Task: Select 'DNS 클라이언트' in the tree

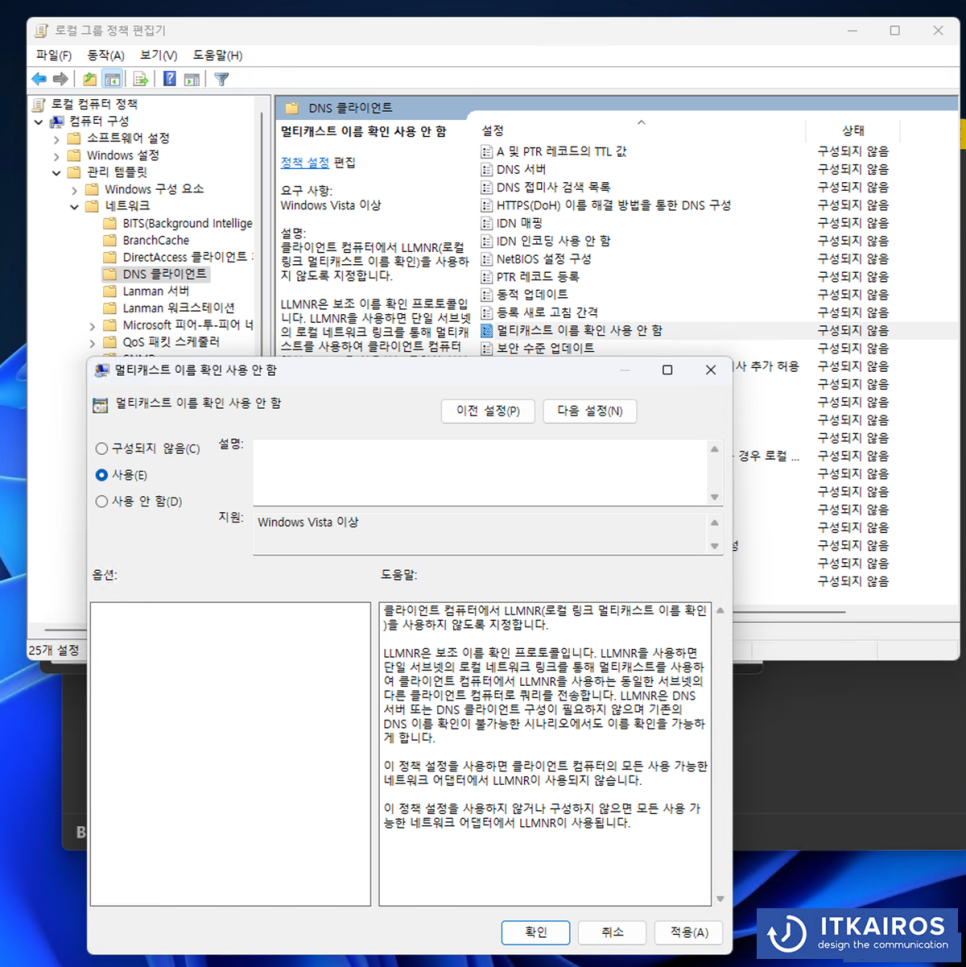Action: 165,274
